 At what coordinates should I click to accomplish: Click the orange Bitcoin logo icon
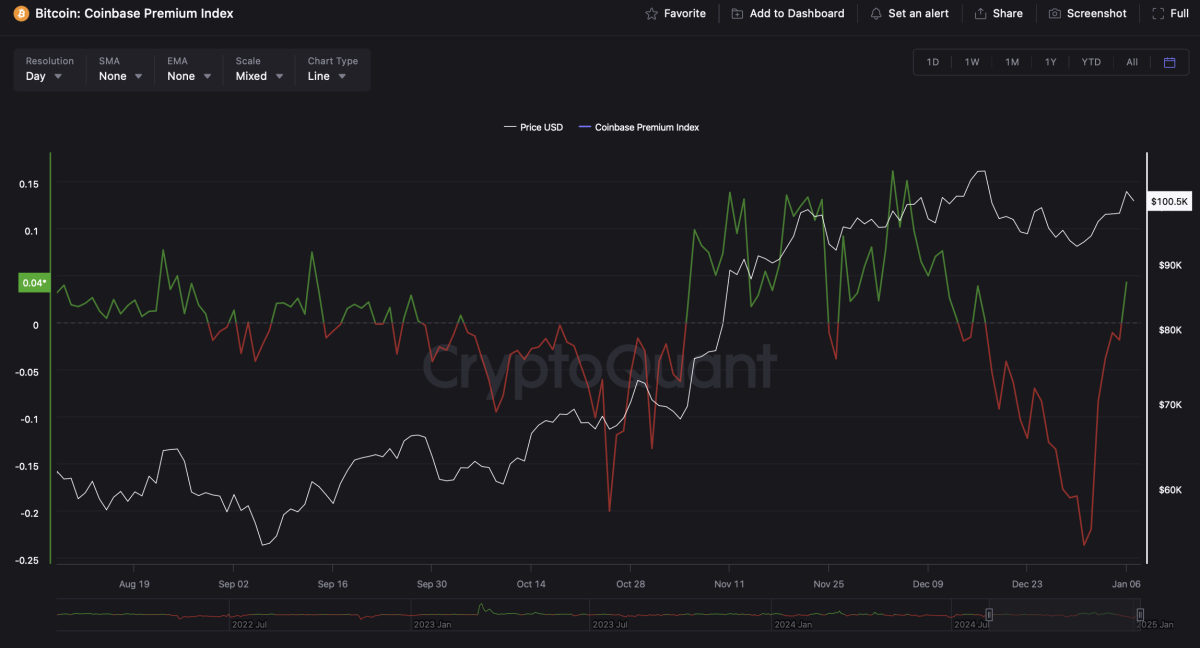click(21, 13)
